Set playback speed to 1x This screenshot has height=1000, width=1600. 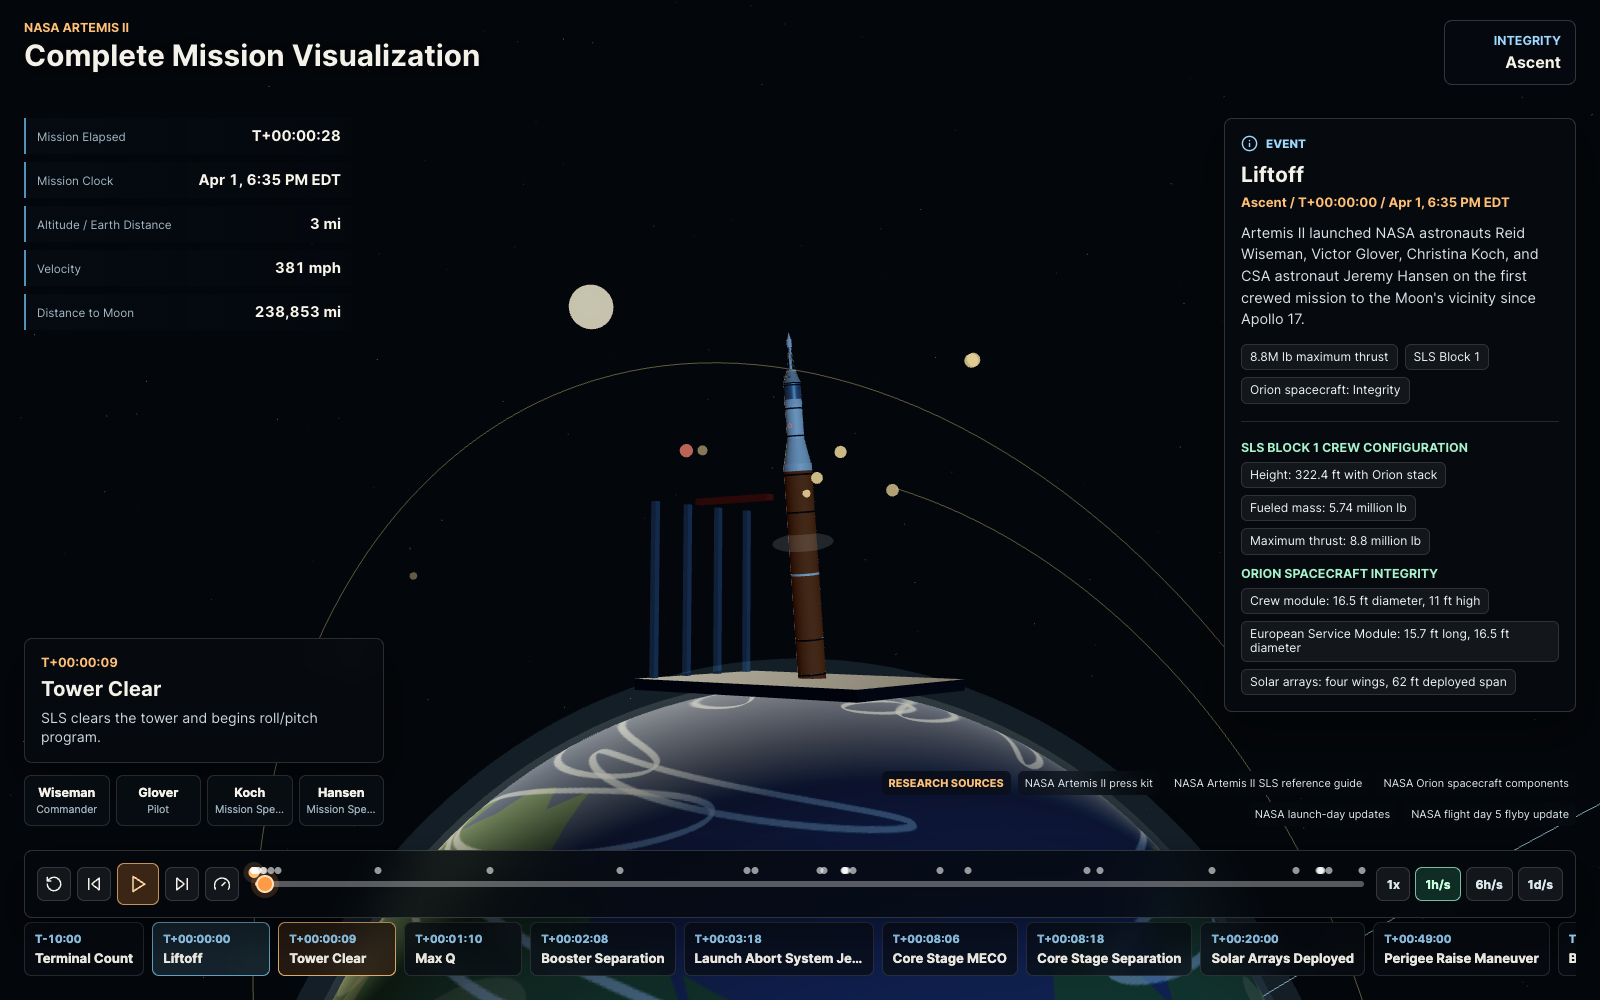pyautogui.click(x=1393, y=884)
